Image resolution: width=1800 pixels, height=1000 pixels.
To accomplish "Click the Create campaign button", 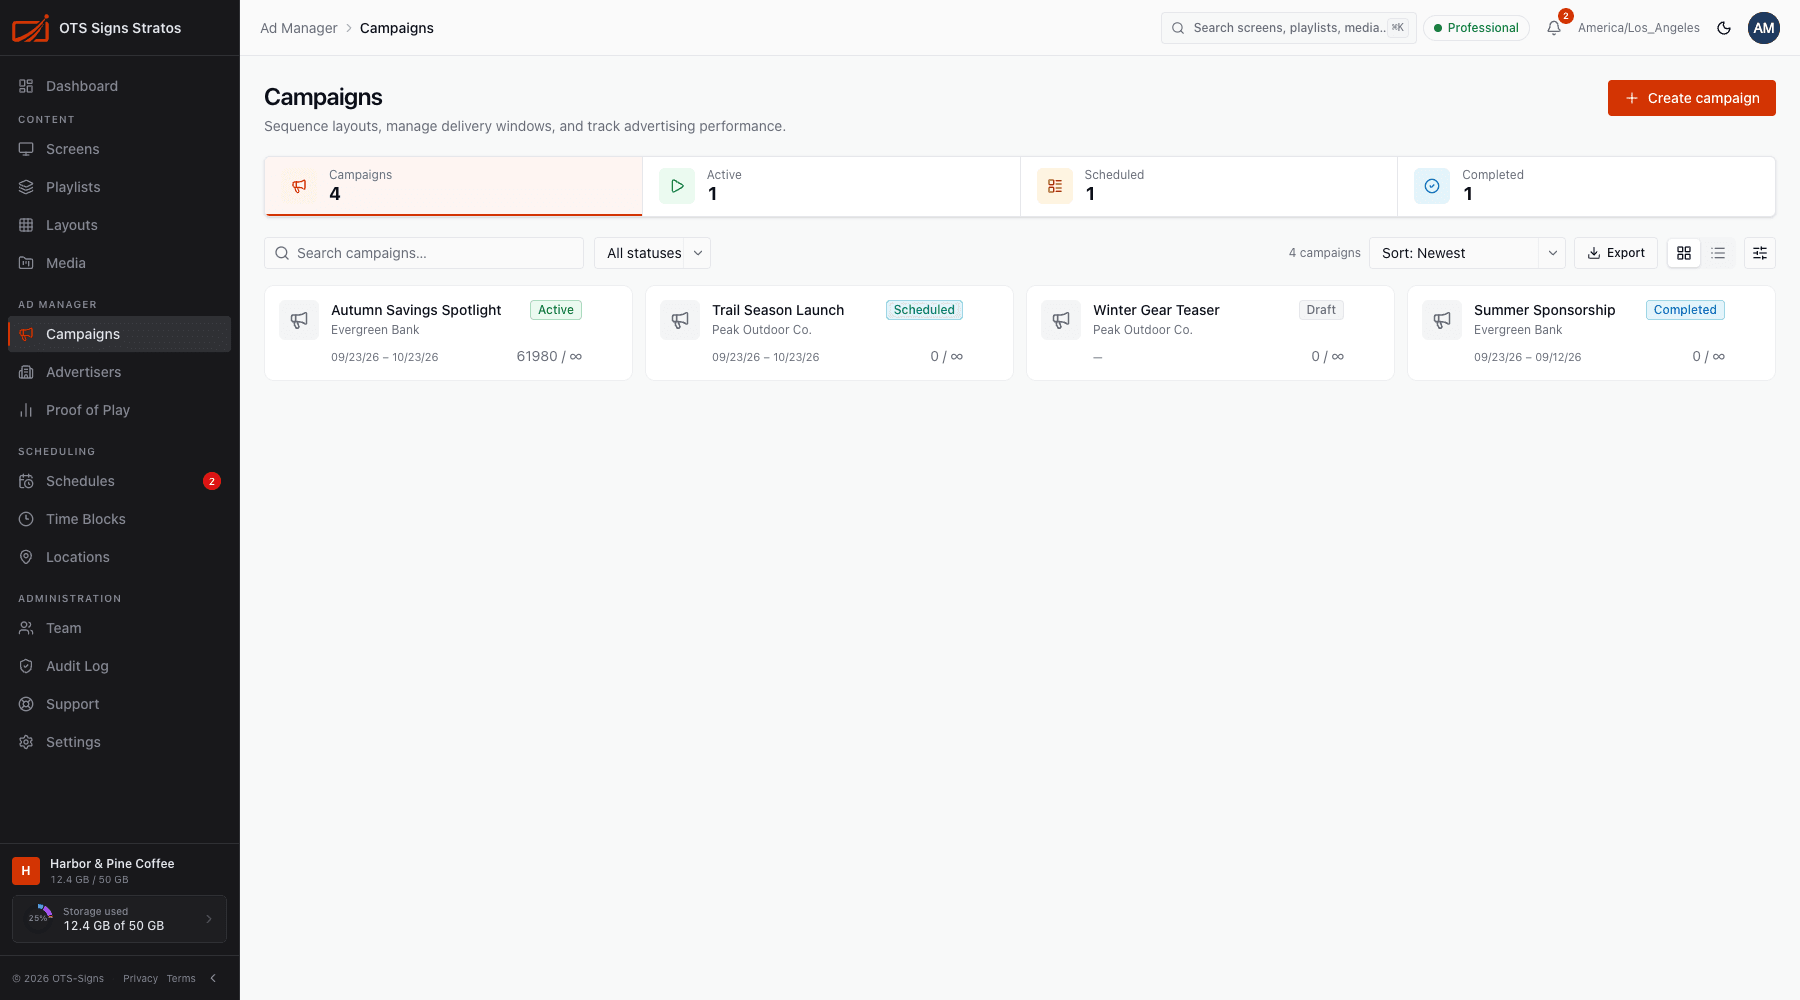I will tap(1692, 98).
